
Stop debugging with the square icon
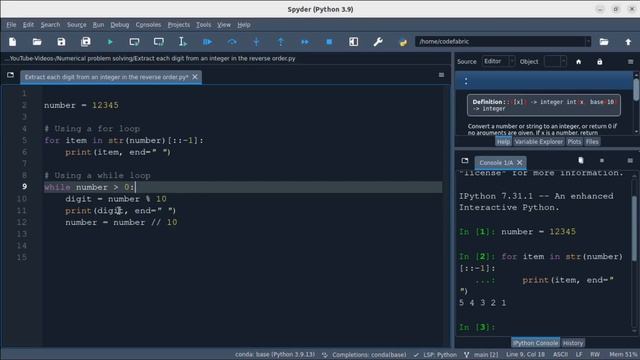(329, 42)
